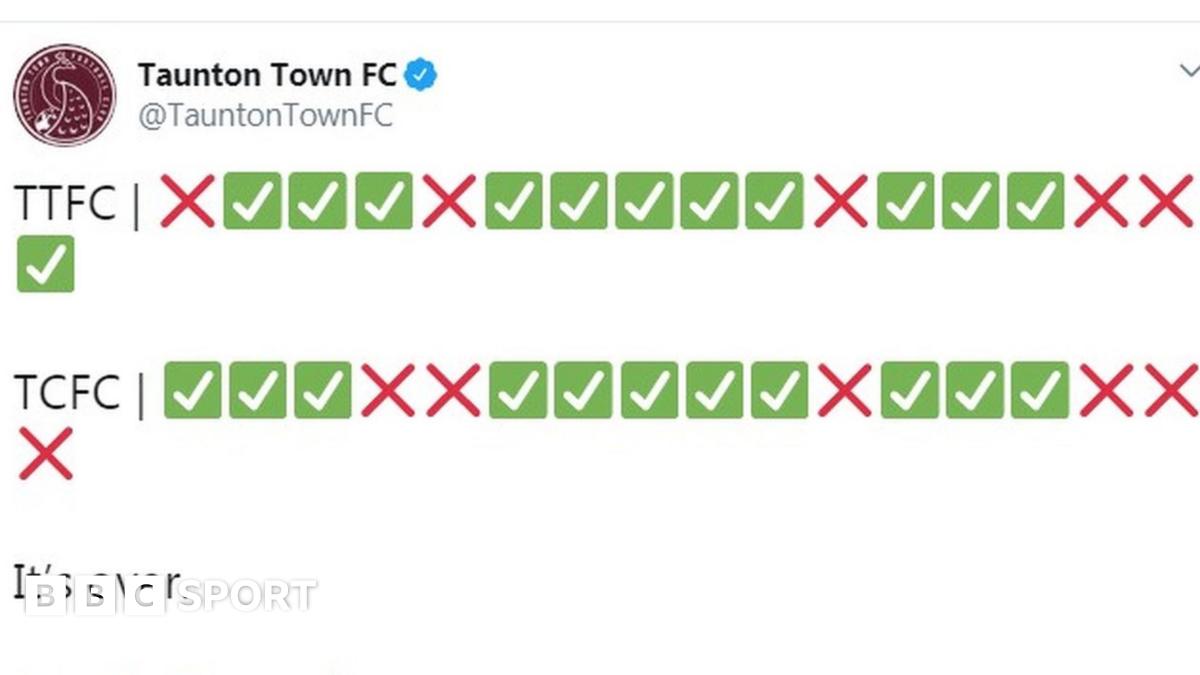This screenshot has height=675, width=1200.
Task: Click the first green checkmark after TCFC
Action: pos(192,390)
